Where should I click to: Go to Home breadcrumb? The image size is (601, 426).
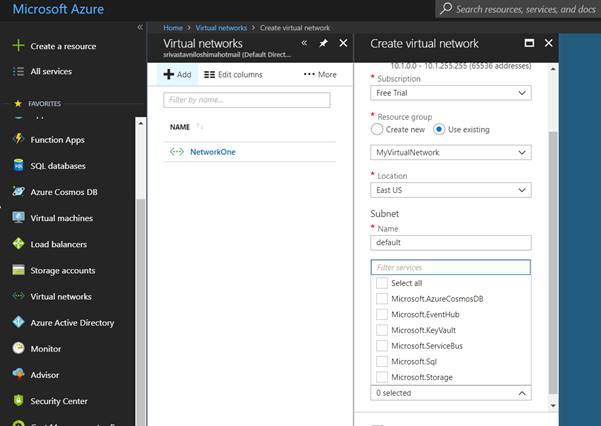(x=173, y=28)
